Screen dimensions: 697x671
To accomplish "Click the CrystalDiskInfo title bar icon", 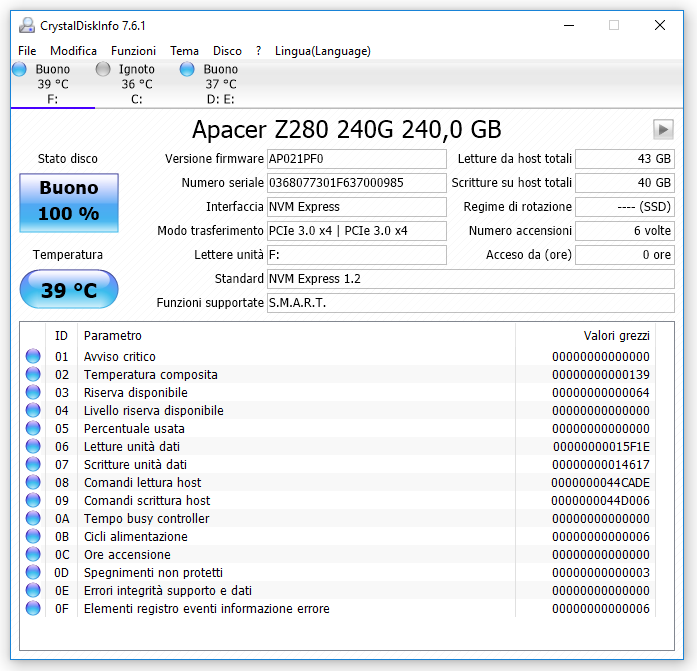I will [x=27, y=25].
